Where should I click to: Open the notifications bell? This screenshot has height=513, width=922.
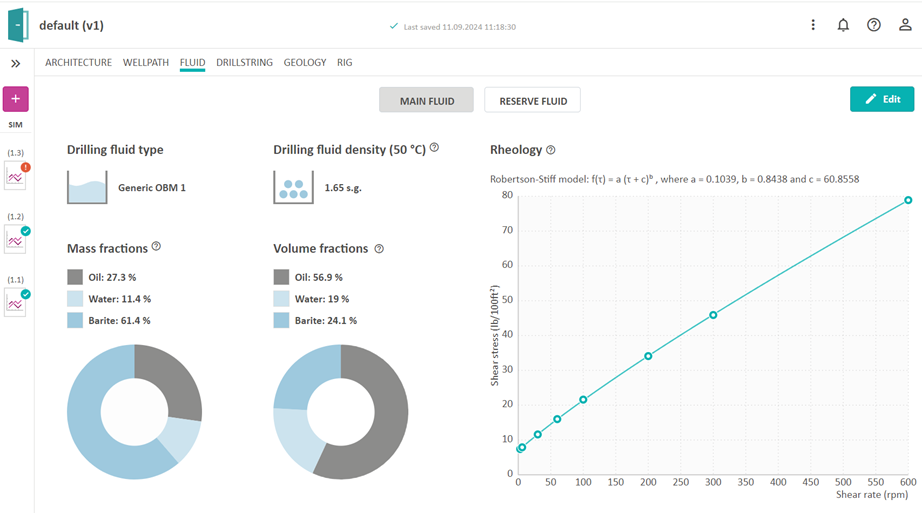click(x=843, y=25)
